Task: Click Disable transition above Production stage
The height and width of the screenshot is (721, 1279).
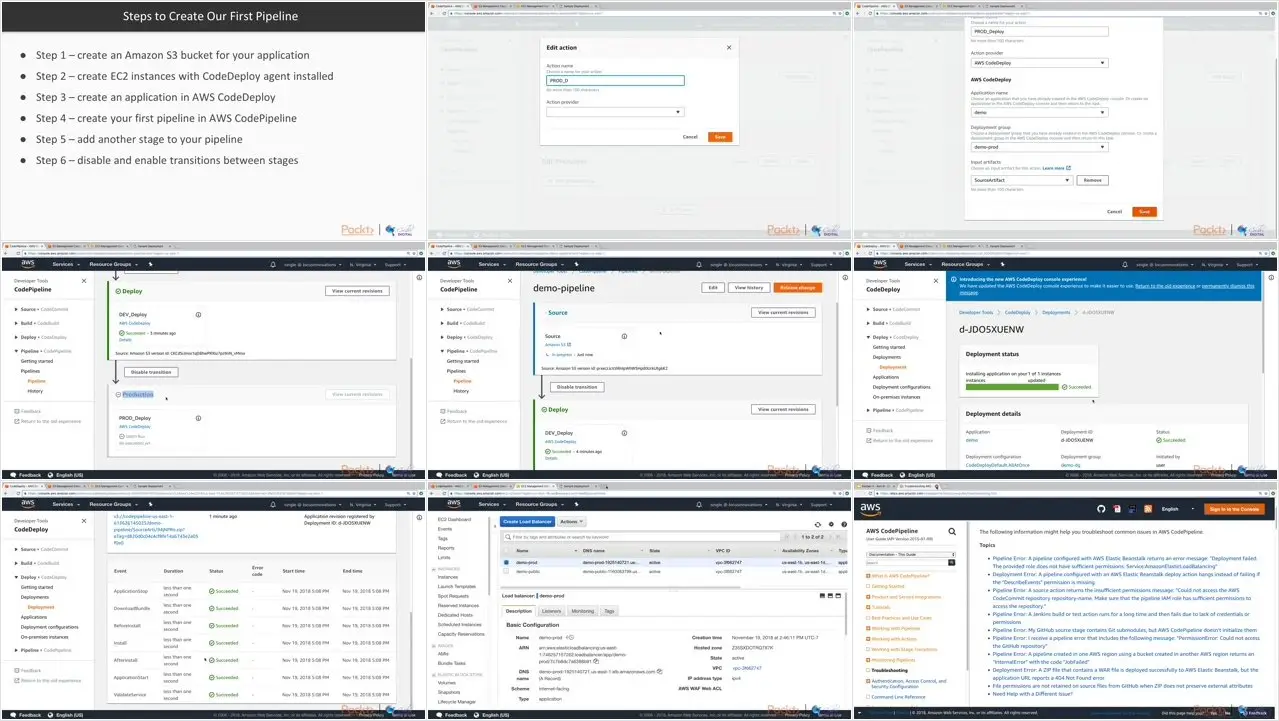Action: (x=152, y=372)
